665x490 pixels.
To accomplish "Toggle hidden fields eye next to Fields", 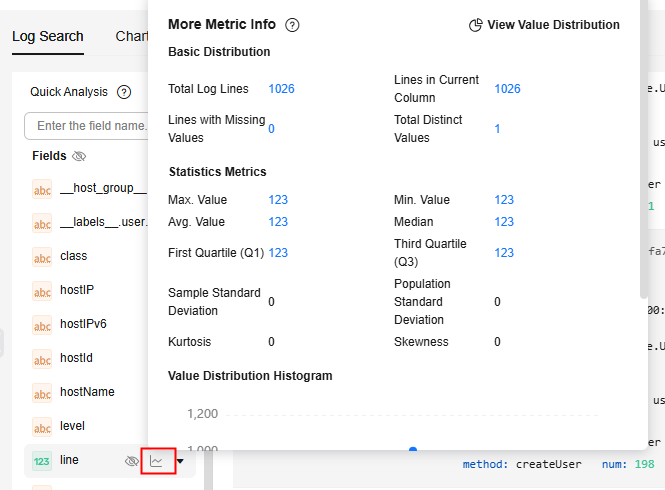I will point(79,156).
